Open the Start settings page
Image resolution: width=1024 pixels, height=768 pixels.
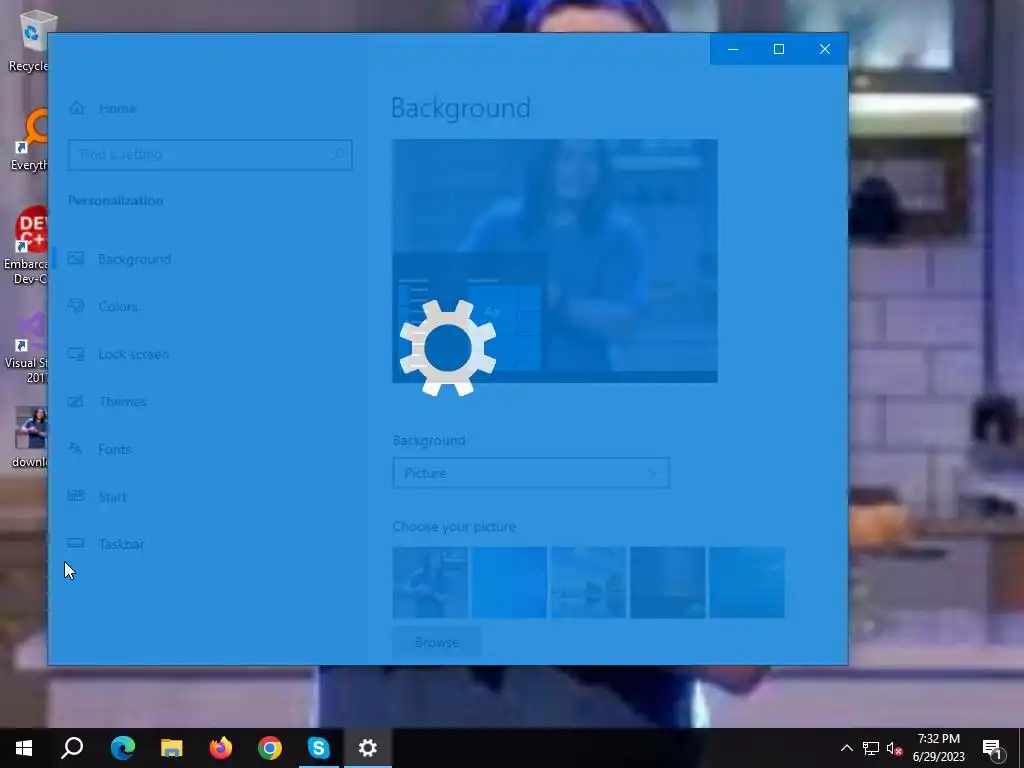[x=112, y=497]
